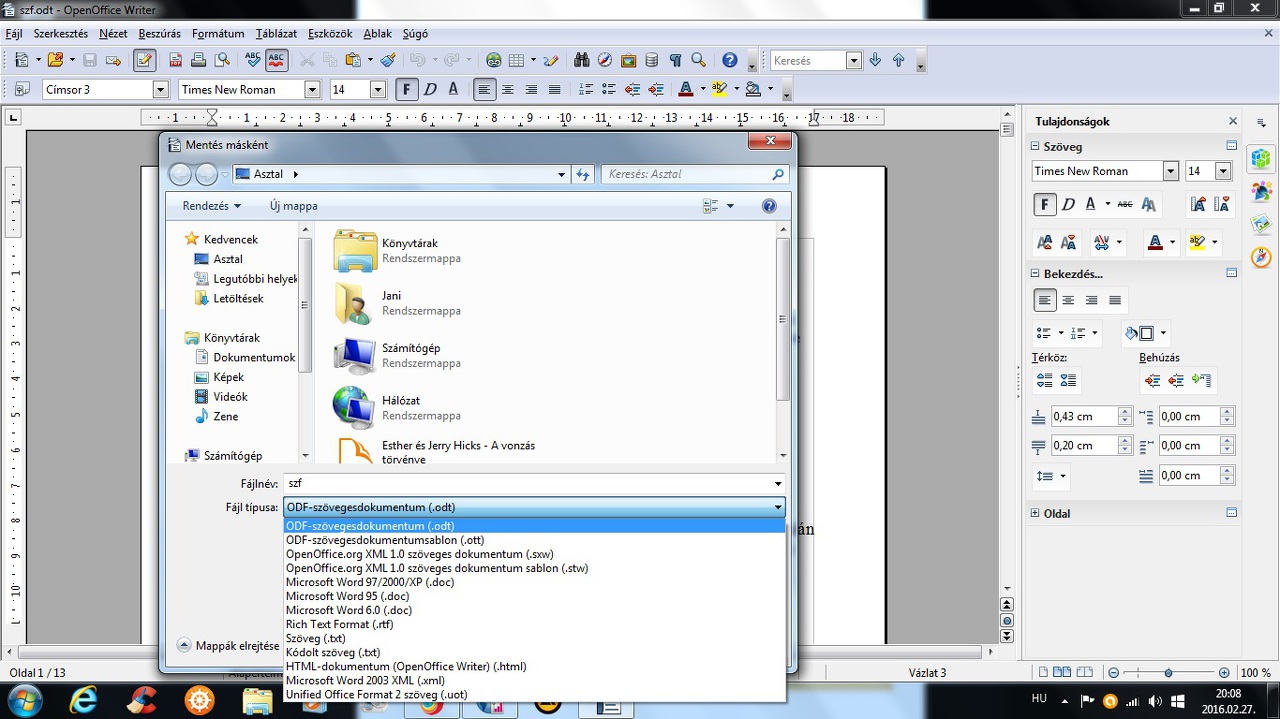Collapse the Bekezdés section in sidebar
The width and height of the screenshot is (1280, 719).
[x=1036, y=273]
